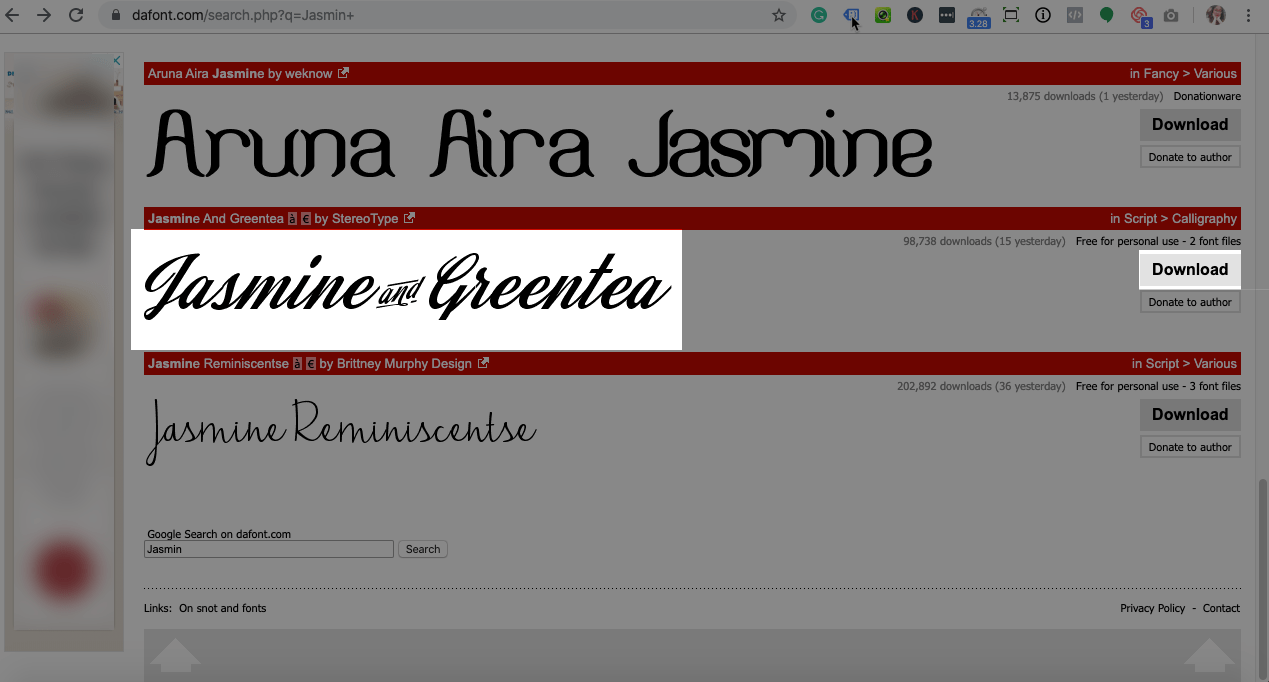Open the speedometer extension showing 3.28
The height and width of the screenshot is (682, 1269).
click(x=979, y=17)
